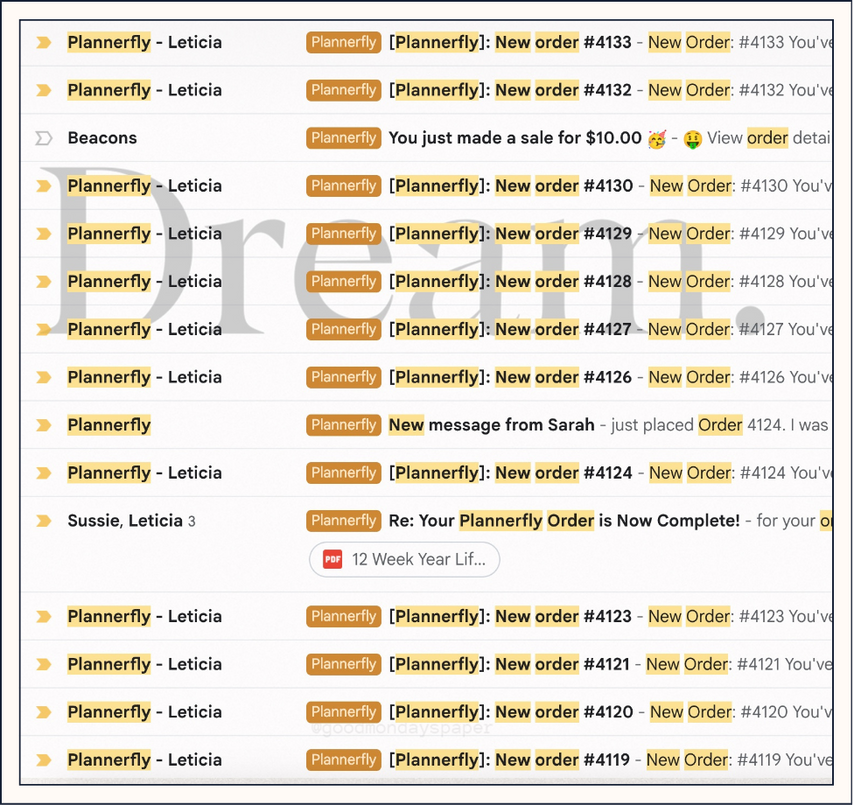Click the yellow importance arrow for order #4123

click(x=44, y=617)
